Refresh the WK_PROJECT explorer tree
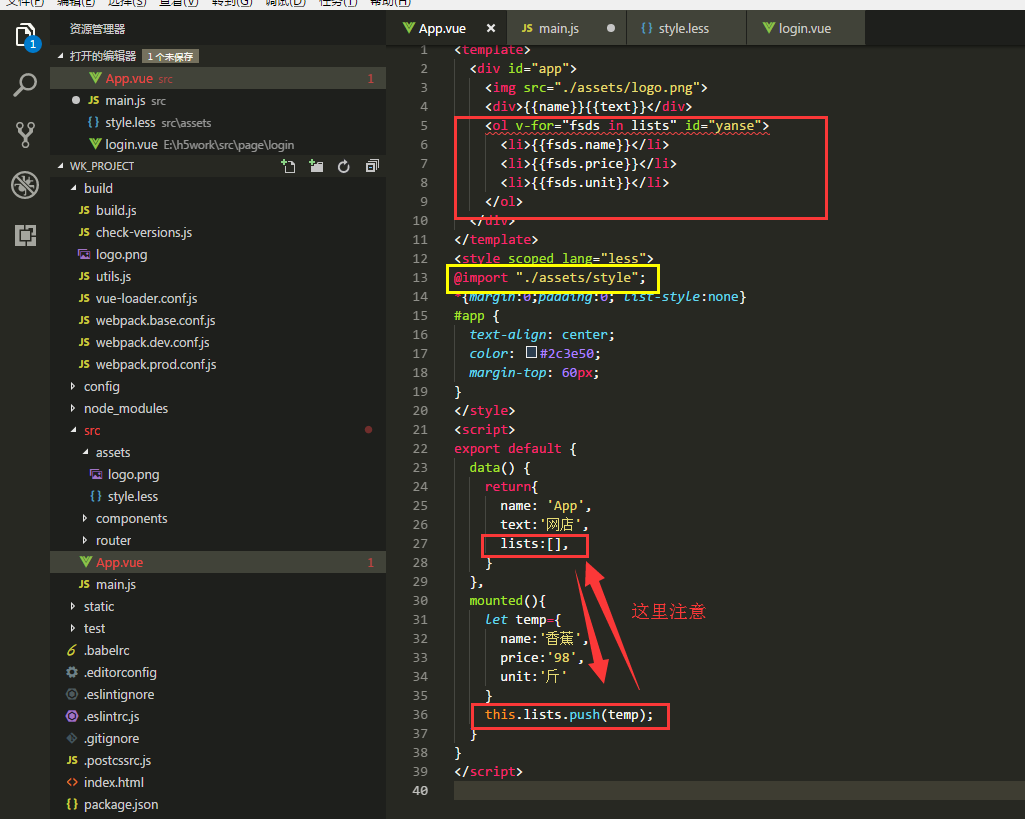The width and height of the screenshot is (1025, 819). [344, 166]
